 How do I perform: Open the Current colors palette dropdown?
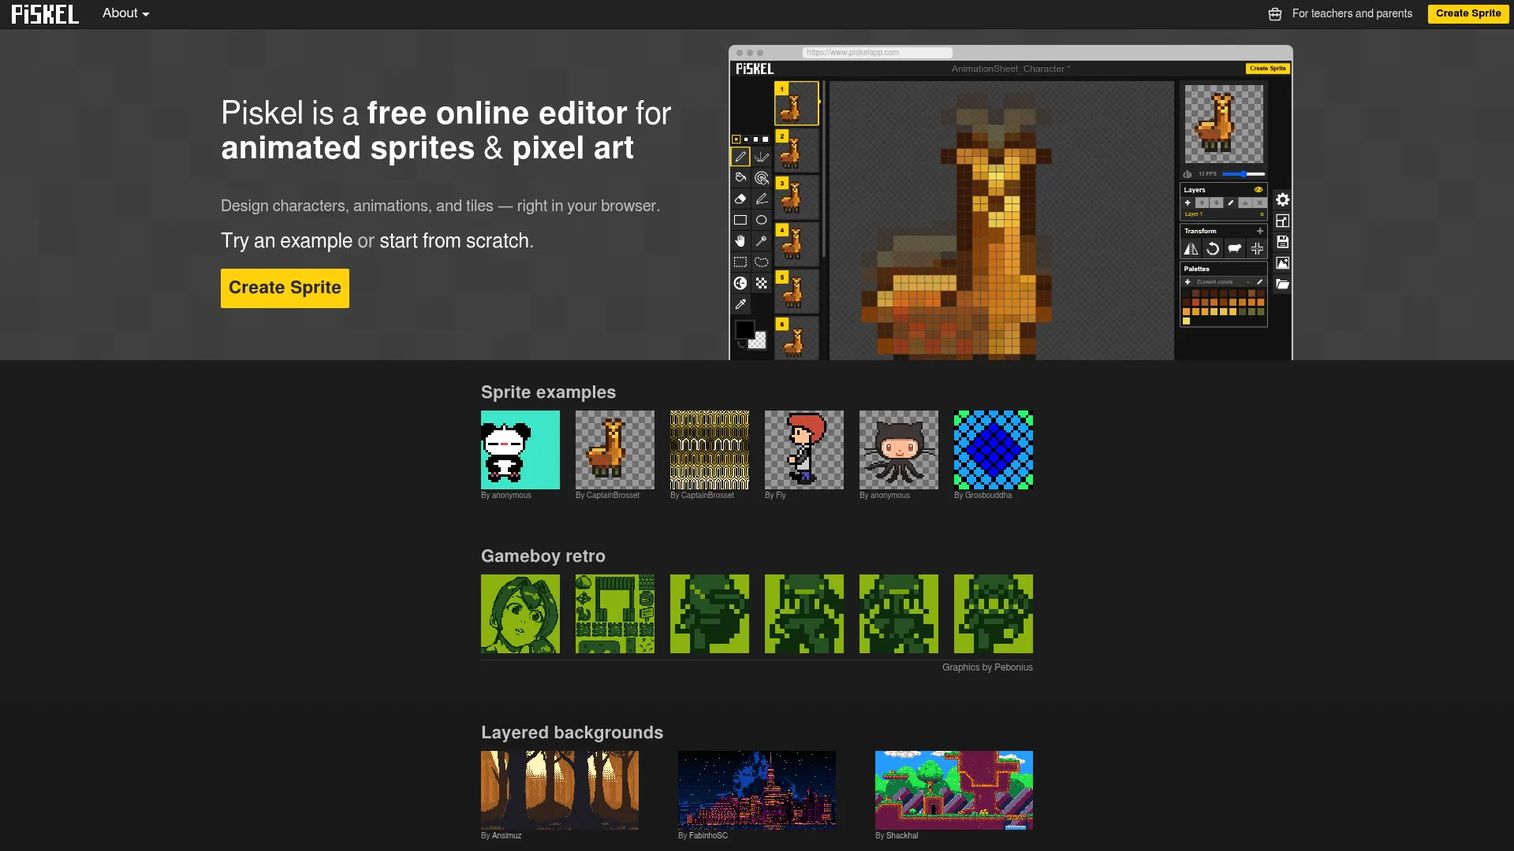point(1223,282)
